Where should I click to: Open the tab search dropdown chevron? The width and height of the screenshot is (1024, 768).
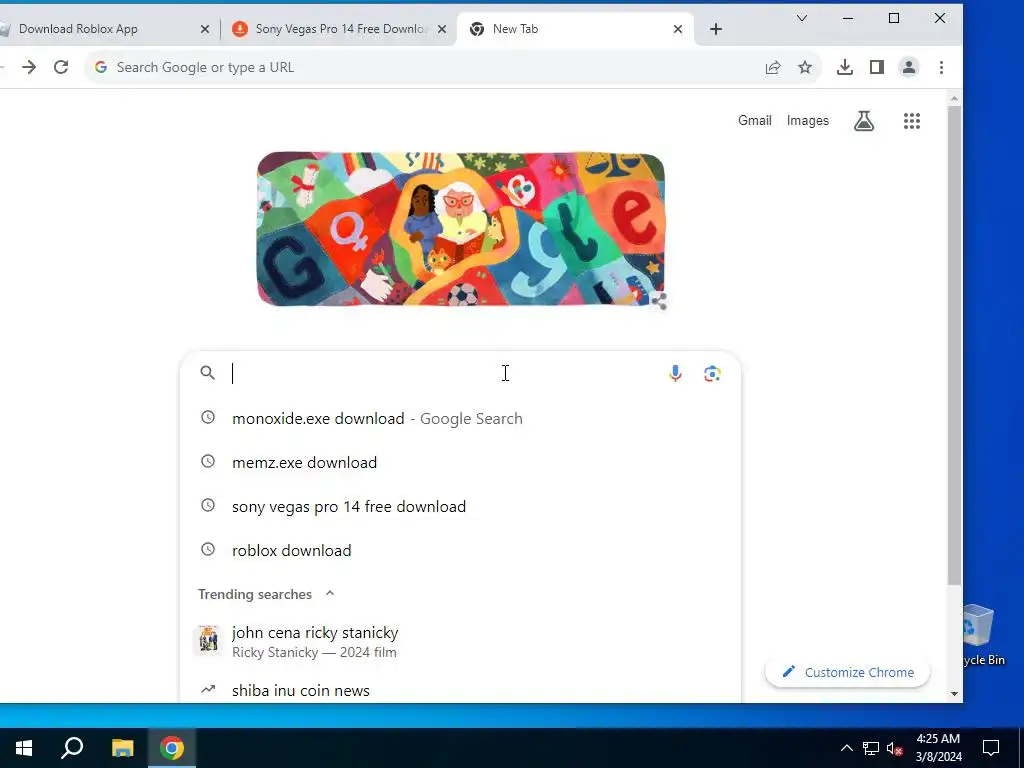tap(802, 18)
